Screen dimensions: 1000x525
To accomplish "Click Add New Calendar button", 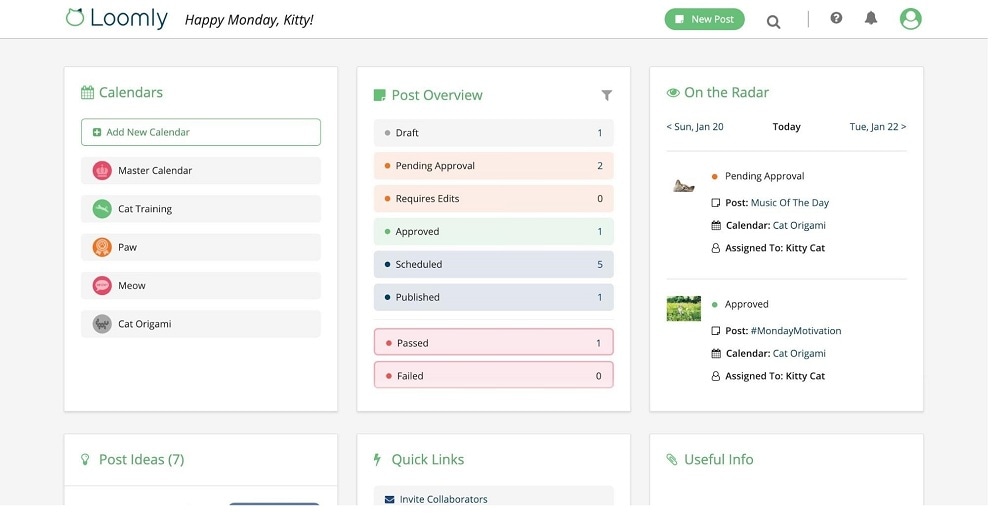I will (201, 132).
